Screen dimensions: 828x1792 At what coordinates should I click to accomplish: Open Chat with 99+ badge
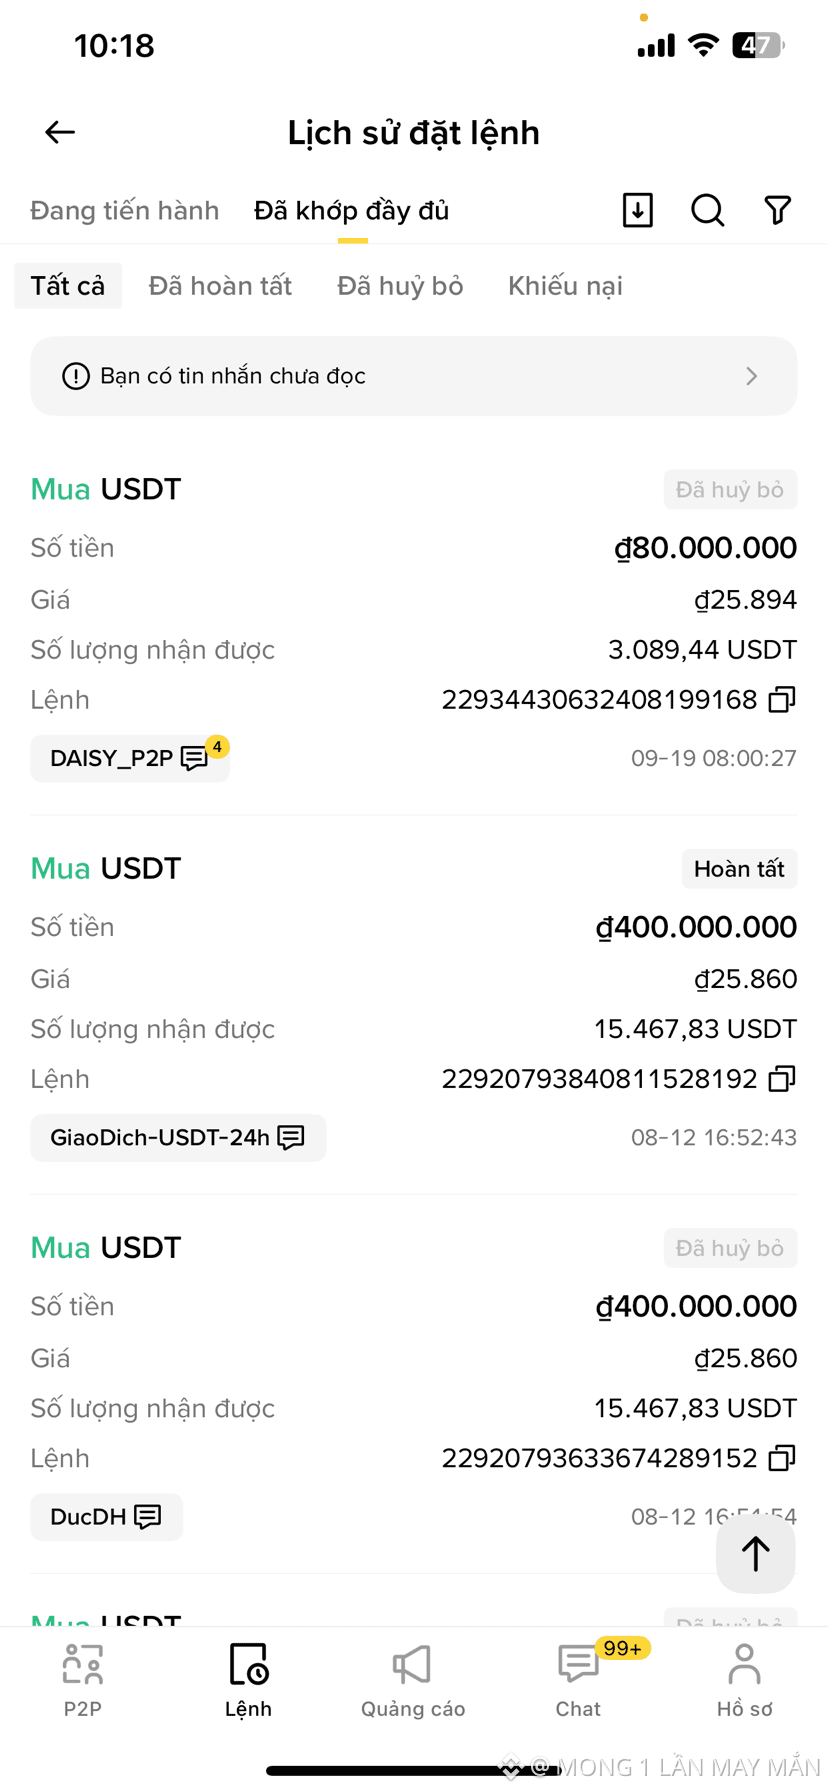(579, 1680)
